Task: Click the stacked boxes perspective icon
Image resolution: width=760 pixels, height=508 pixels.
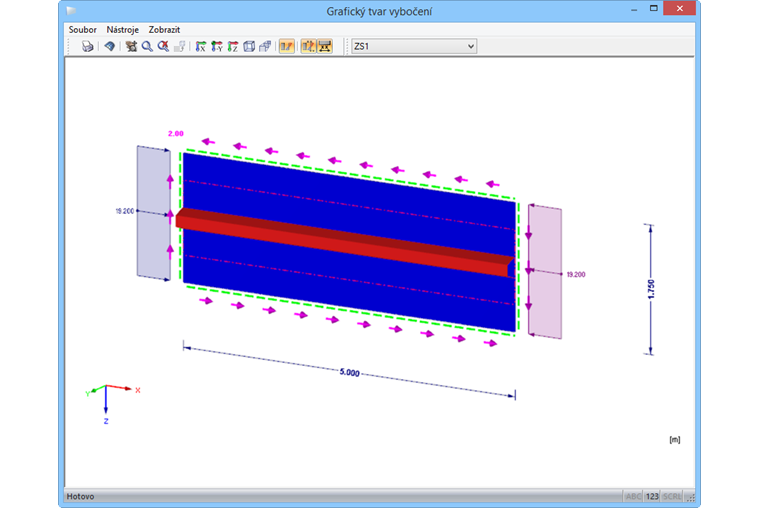Action: (x=265, y=47)
